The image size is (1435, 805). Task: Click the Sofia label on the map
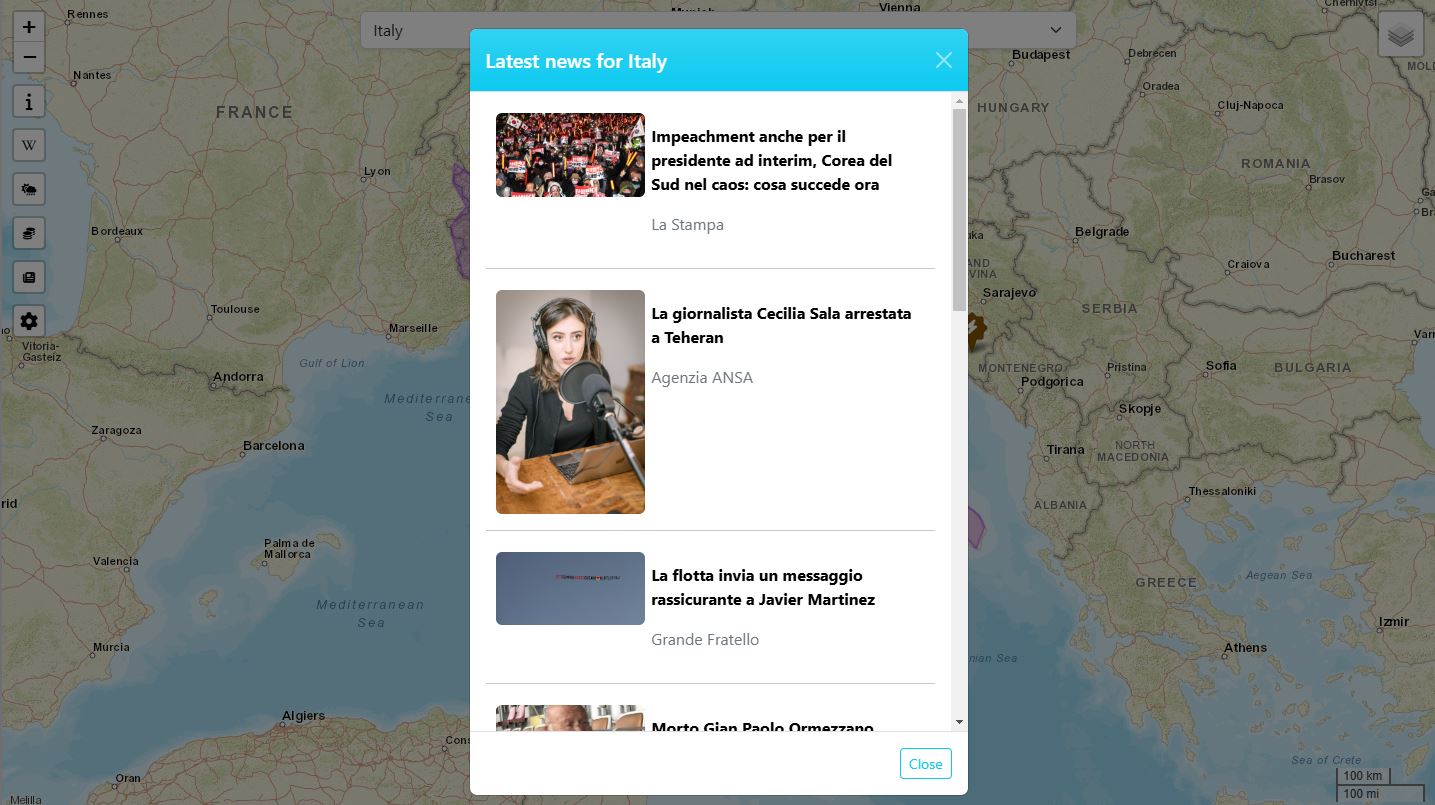click(1221, 365)
